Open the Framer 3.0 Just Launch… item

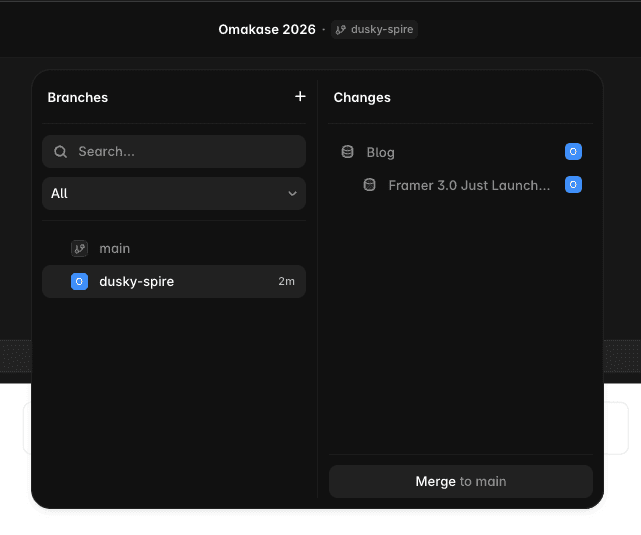click(461, 185)
